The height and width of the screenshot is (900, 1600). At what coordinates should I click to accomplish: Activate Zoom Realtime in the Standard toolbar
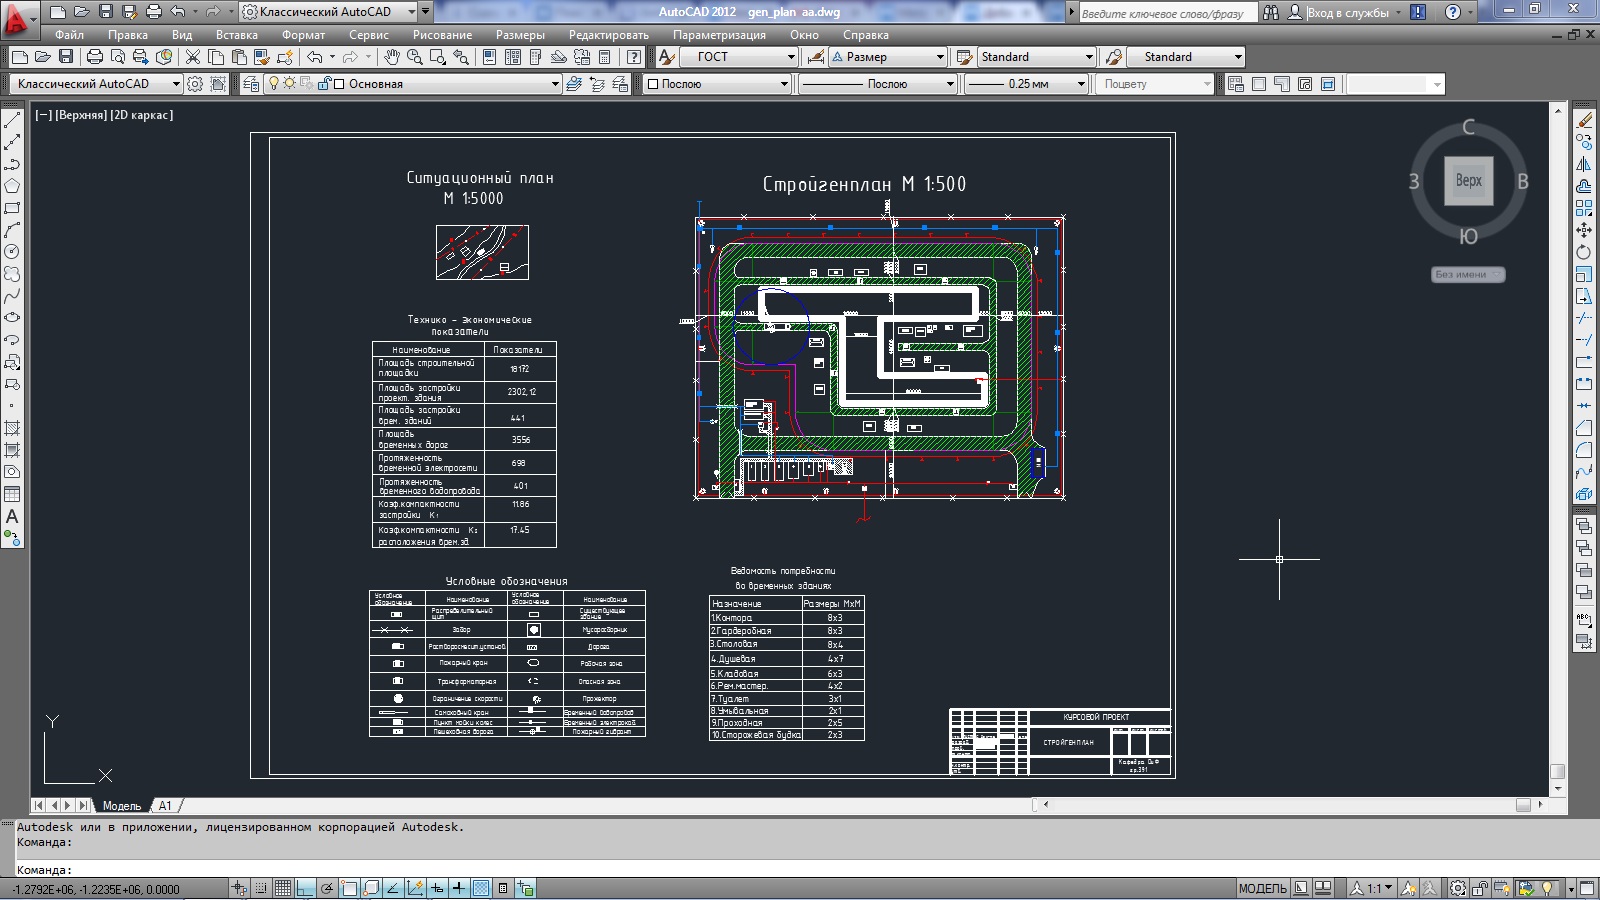414,57
